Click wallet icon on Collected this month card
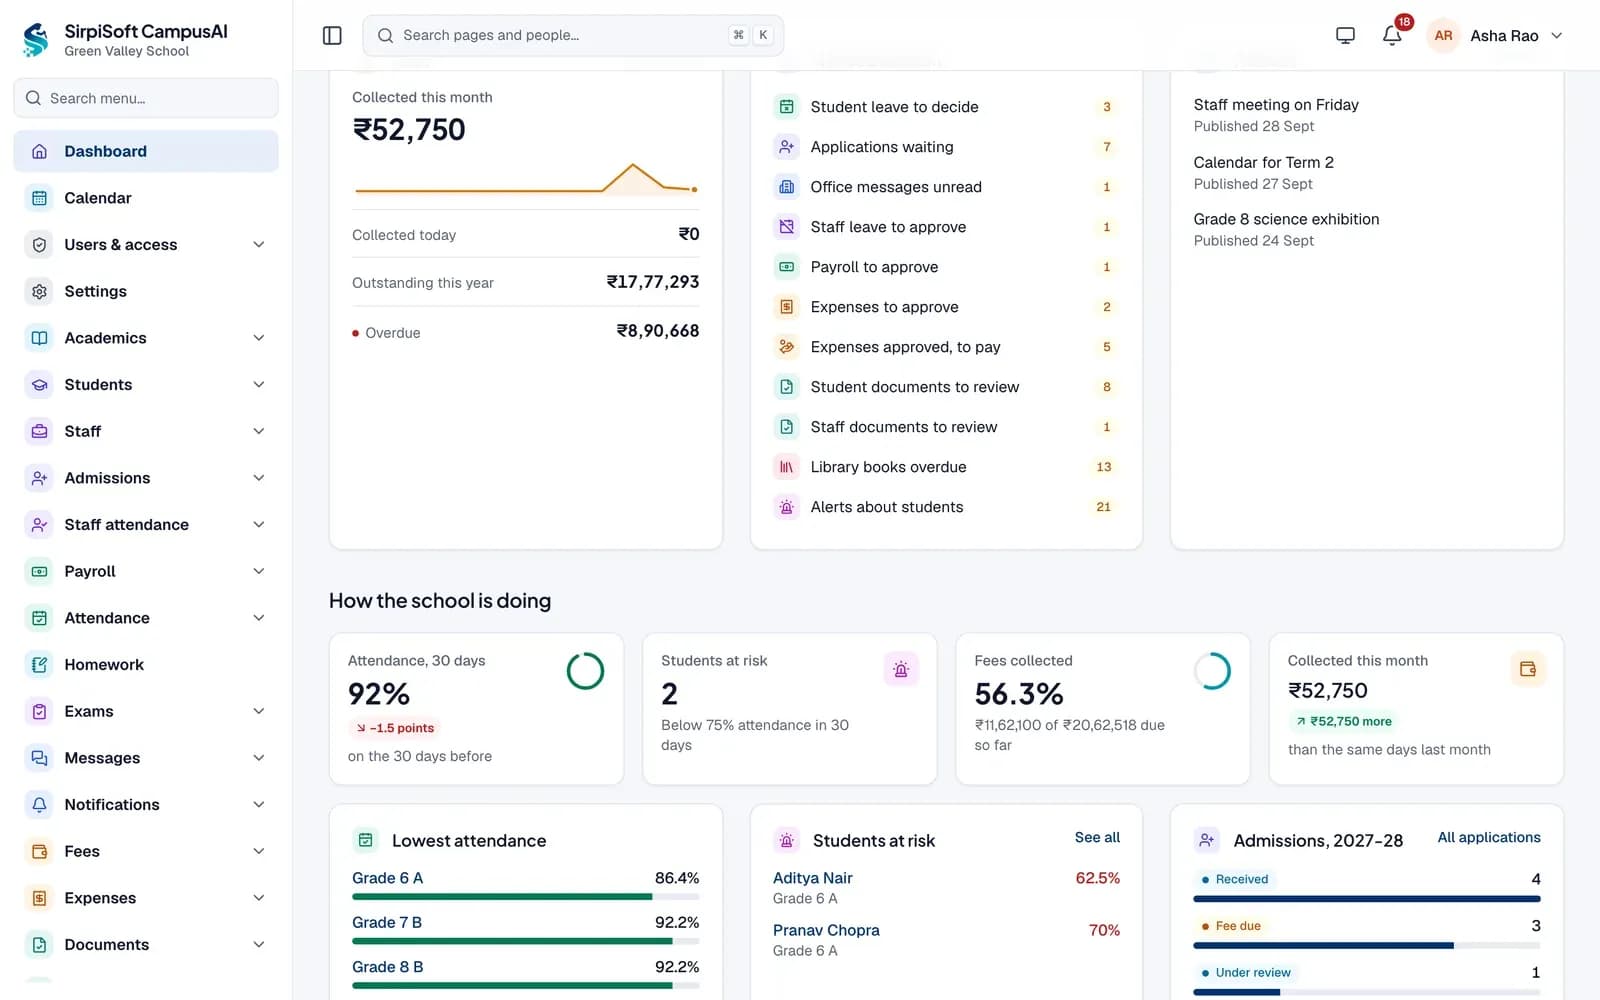This screenshot has height=1000, width=1600. point(1528,669)
